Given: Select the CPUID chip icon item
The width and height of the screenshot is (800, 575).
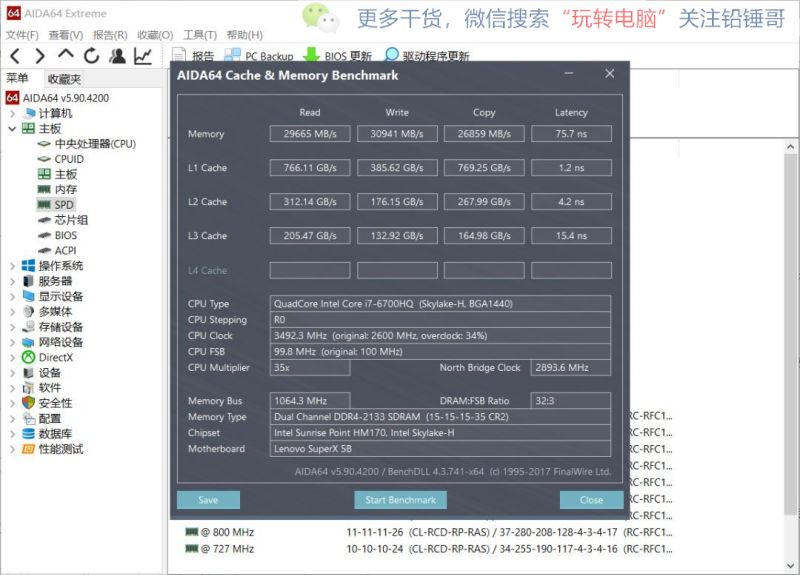Looking at the screenshot, I should click(x=44, y=159).
